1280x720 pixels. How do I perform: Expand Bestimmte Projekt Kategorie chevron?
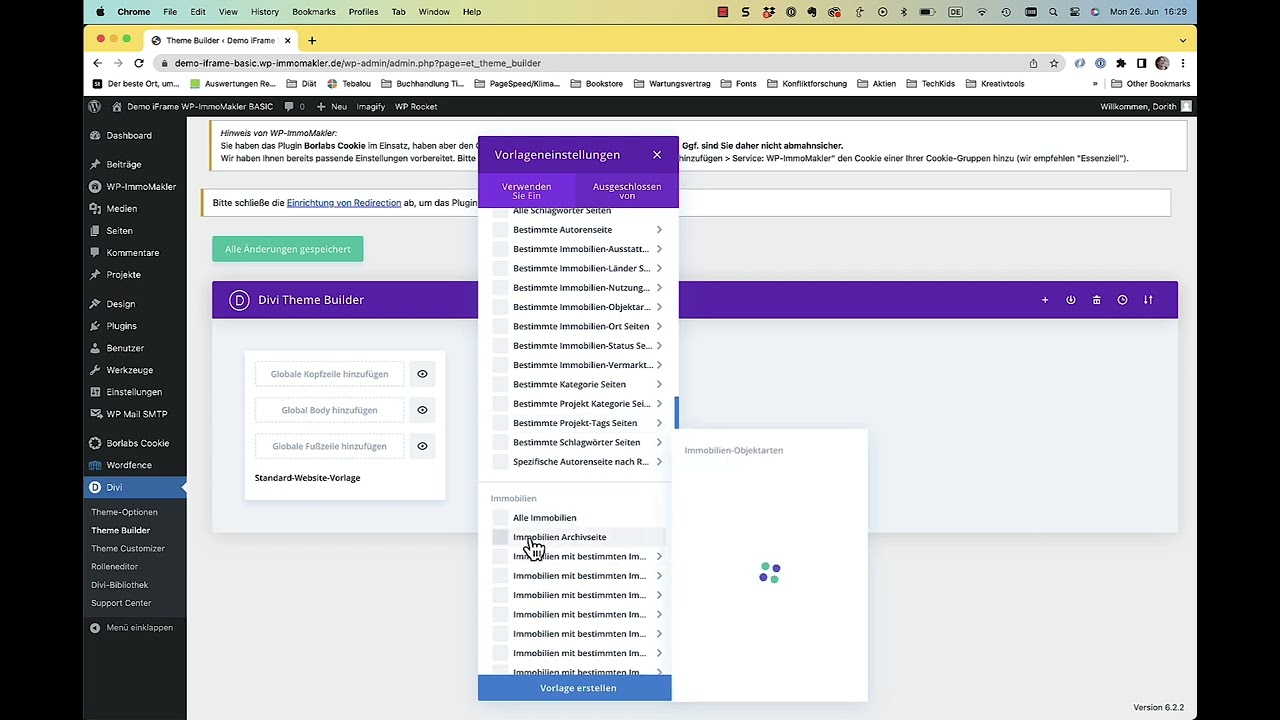point(659,404)
